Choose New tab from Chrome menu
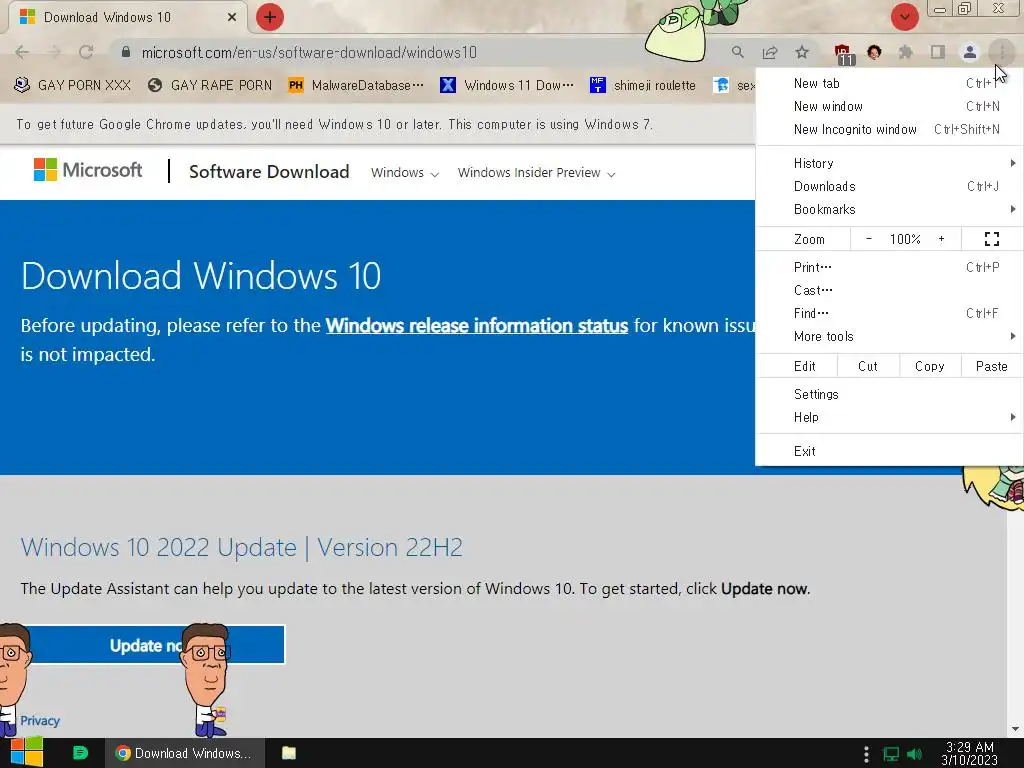The width and height of the screenshot is (1024, 768). pos(889,83)
